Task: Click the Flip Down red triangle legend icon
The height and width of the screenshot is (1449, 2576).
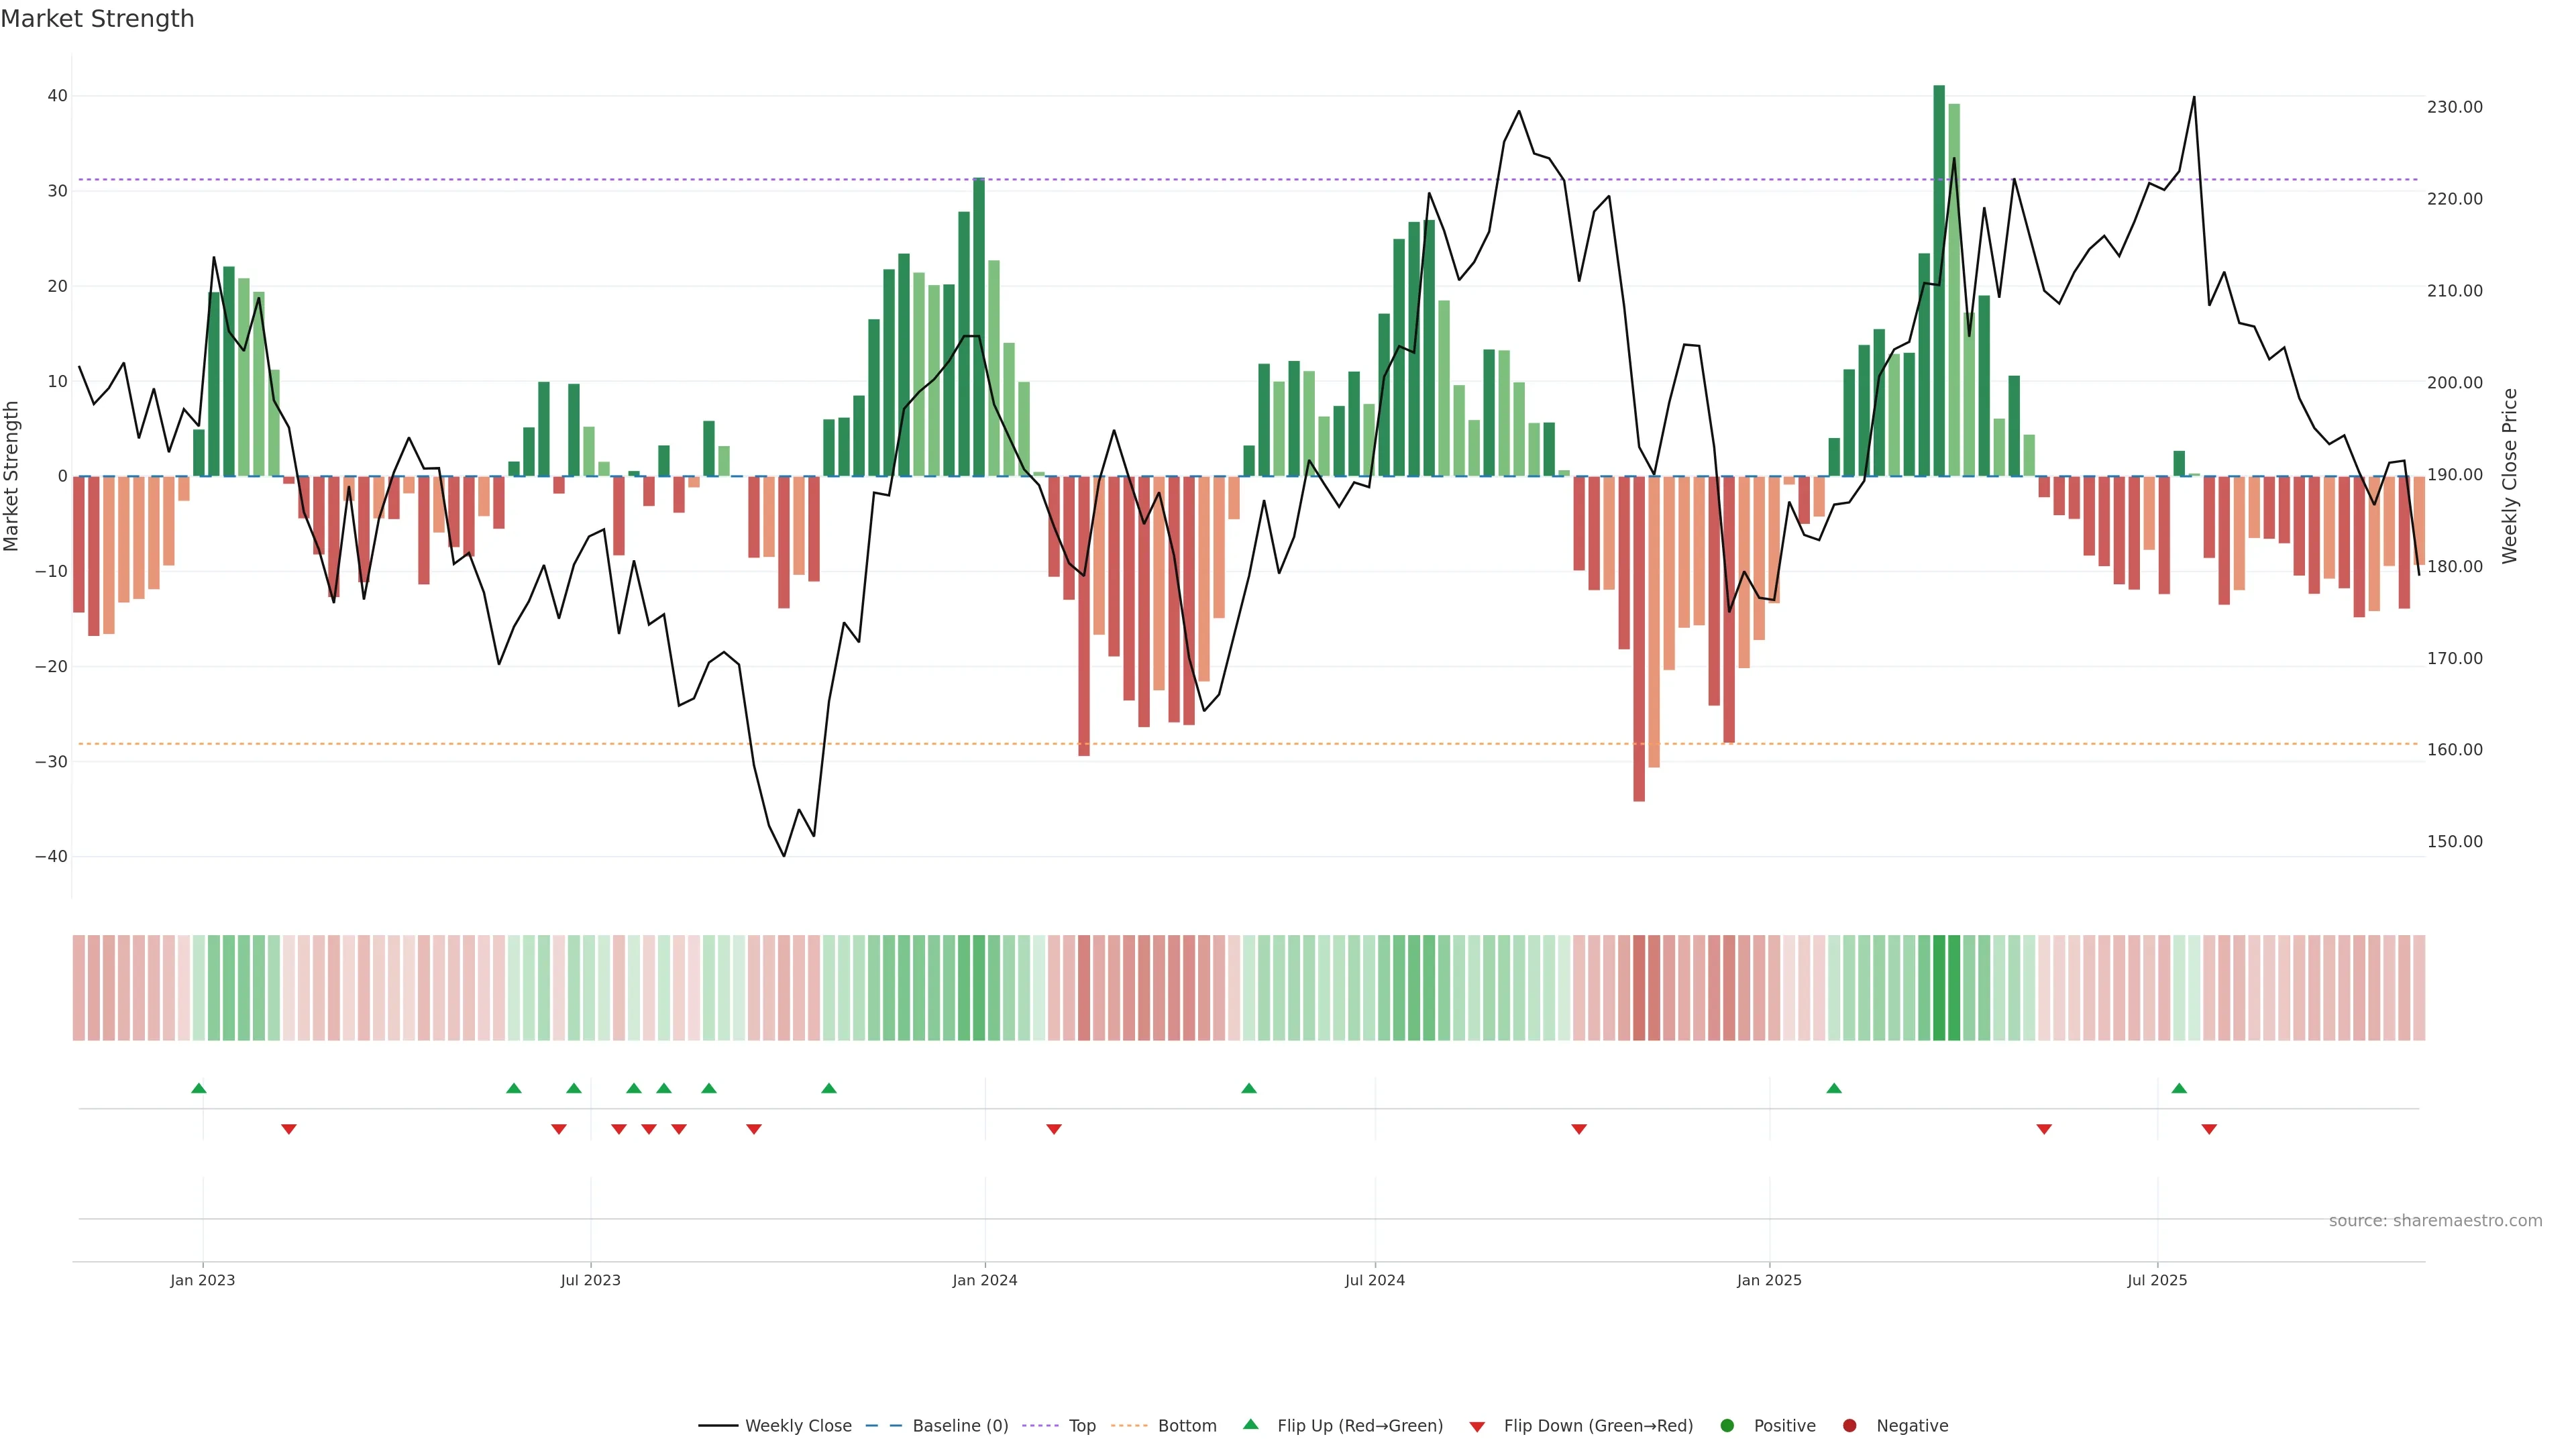Action: (1477, 1426)
